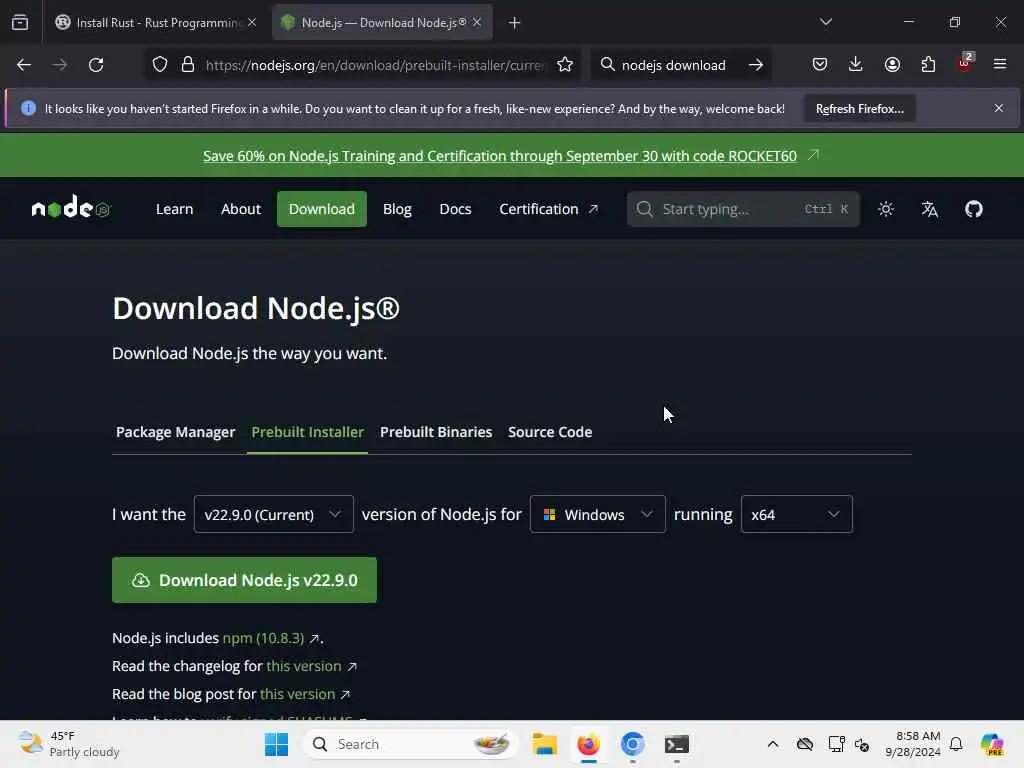Open the Save 60% training promo link
Screen dimensions: 1024x768
pos(500,156)
